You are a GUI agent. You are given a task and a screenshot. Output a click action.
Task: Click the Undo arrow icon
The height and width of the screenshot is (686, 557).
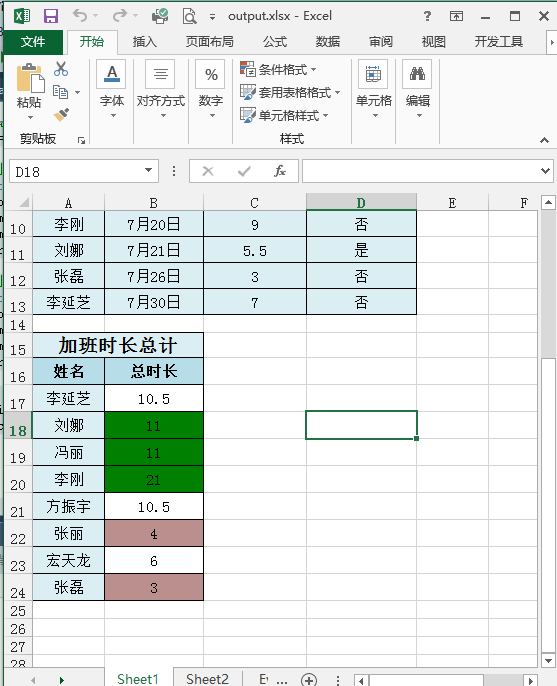coord(80,16)
